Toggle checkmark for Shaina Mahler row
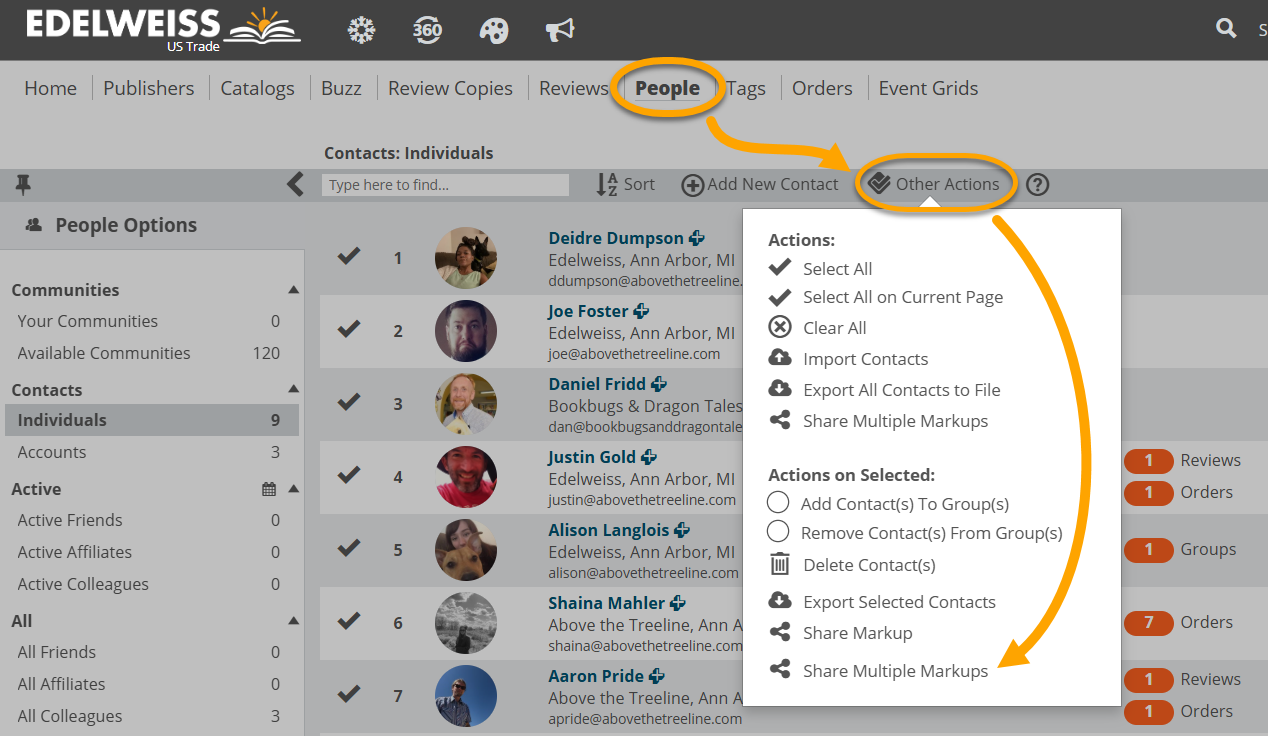 tap(348, 621)
